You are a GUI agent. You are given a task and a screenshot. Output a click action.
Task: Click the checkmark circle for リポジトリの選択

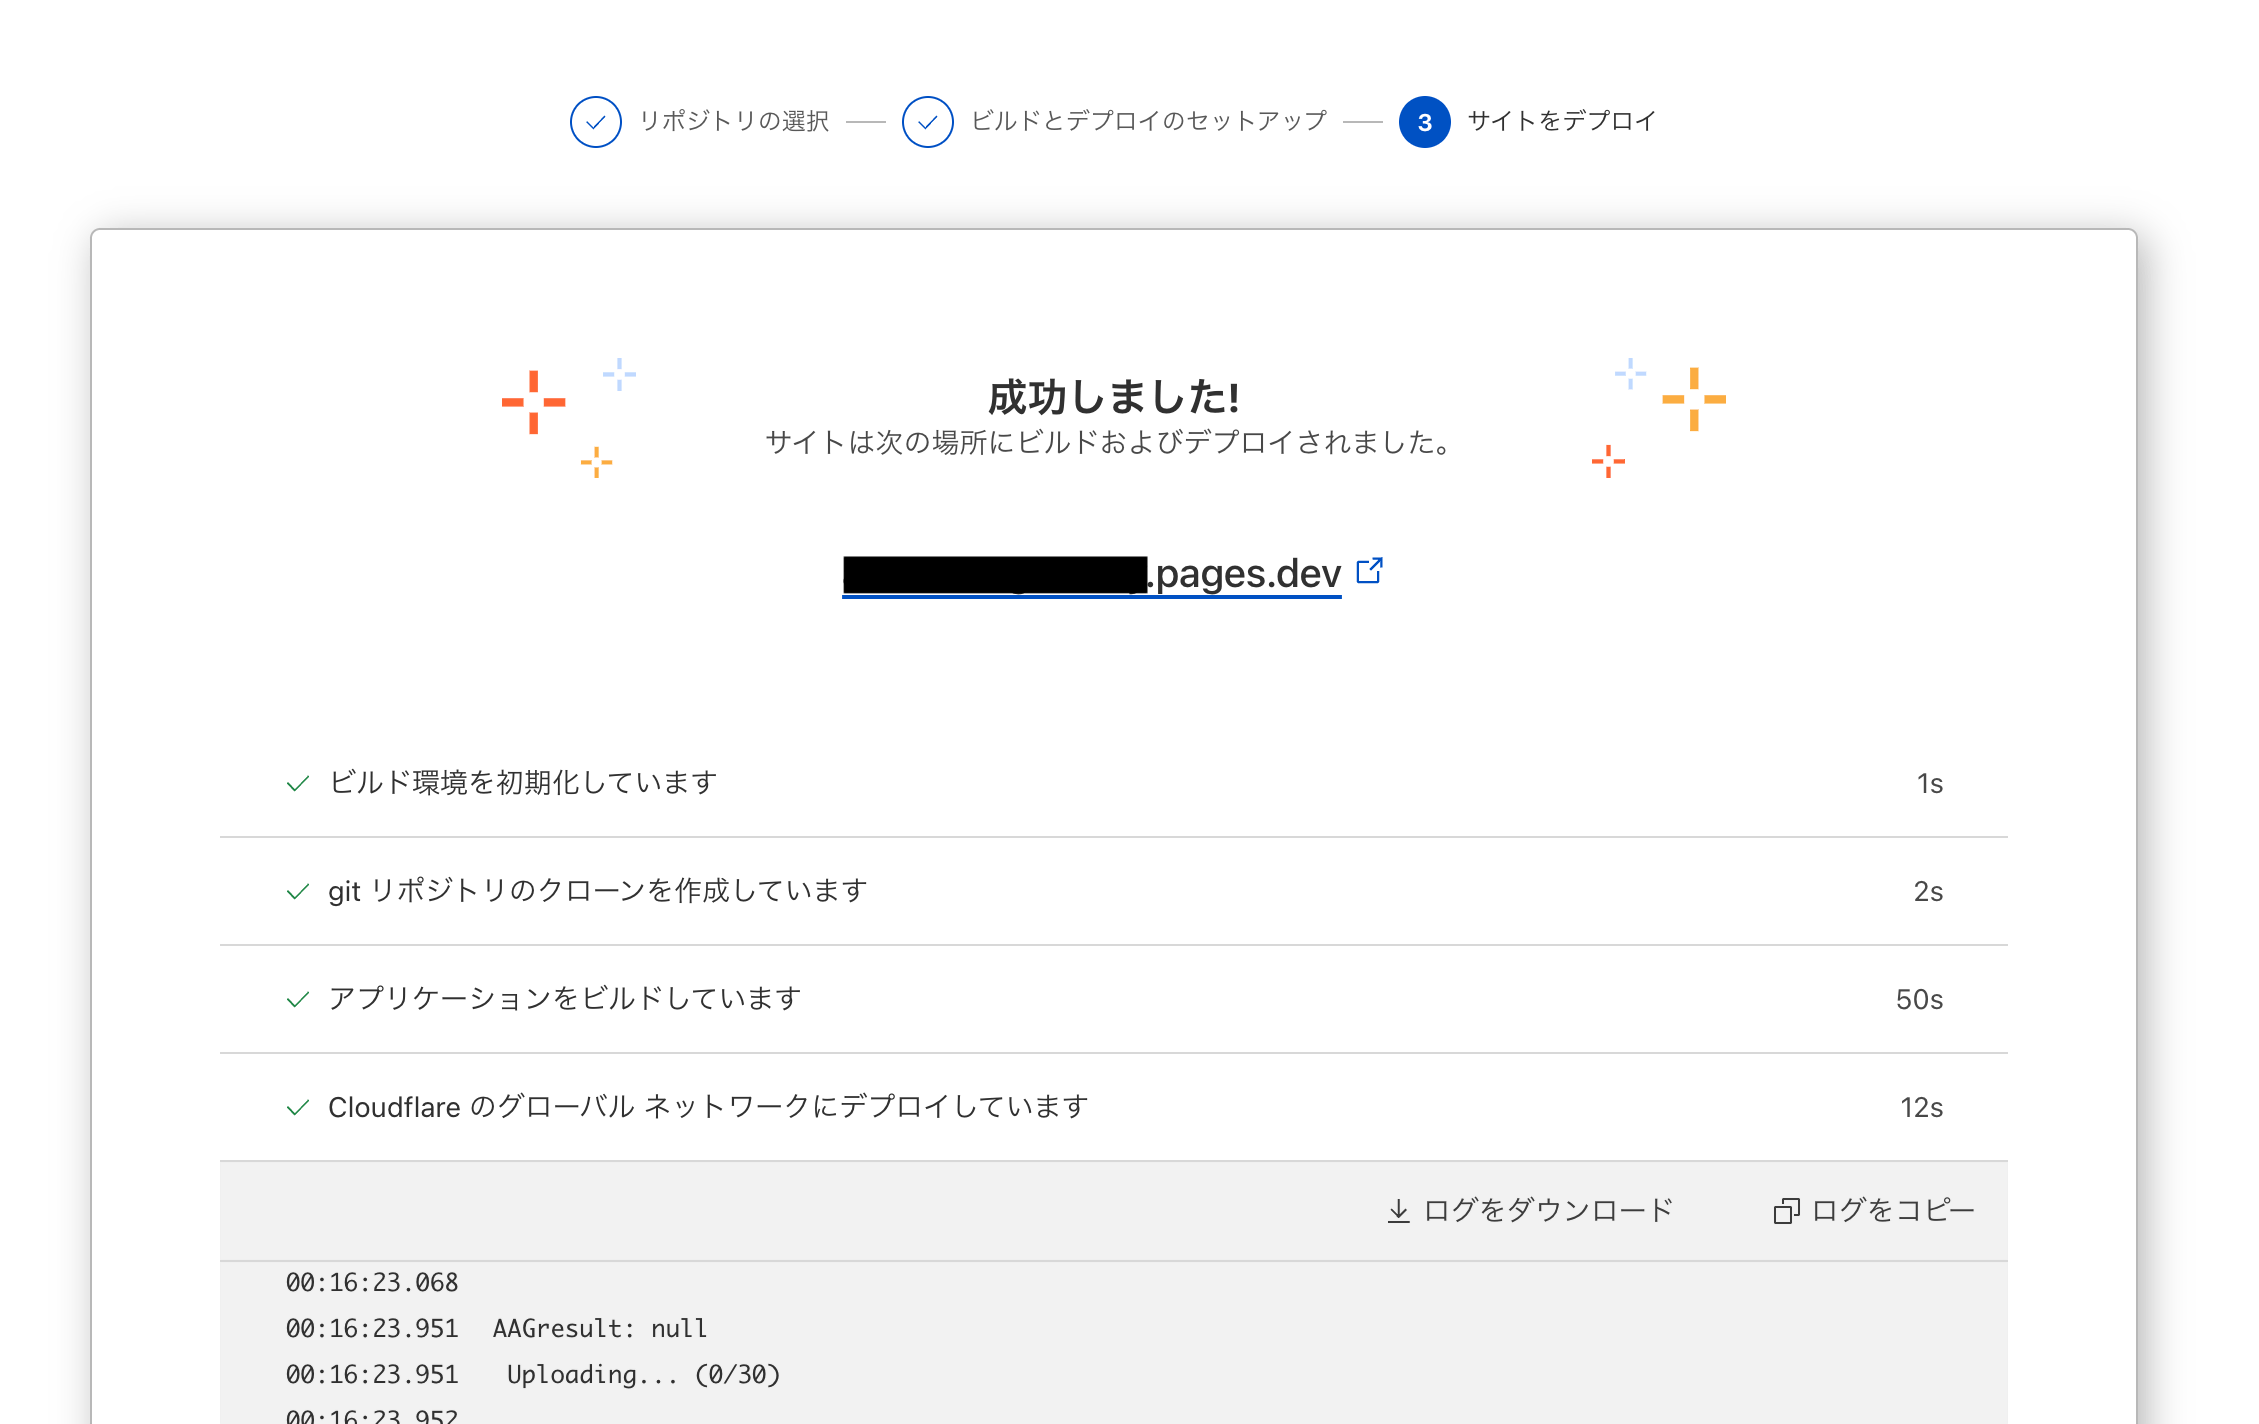pos(595,122)
